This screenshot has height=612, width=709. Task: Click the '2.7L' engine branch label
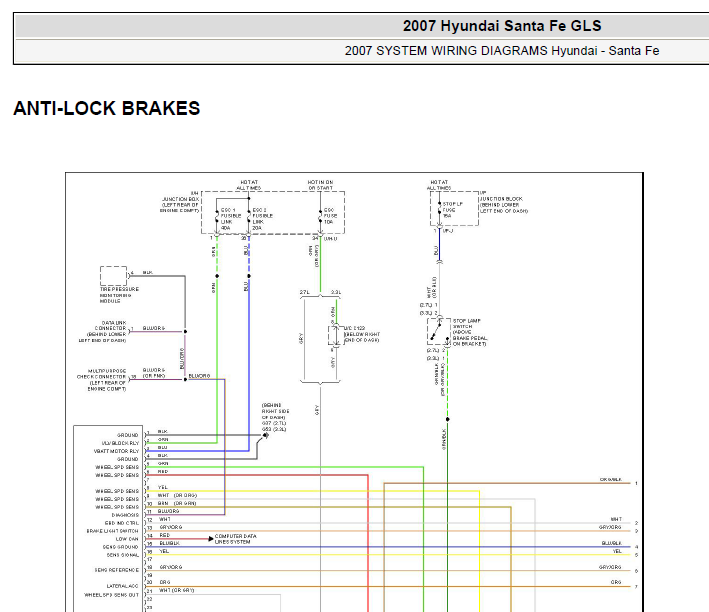305,292
